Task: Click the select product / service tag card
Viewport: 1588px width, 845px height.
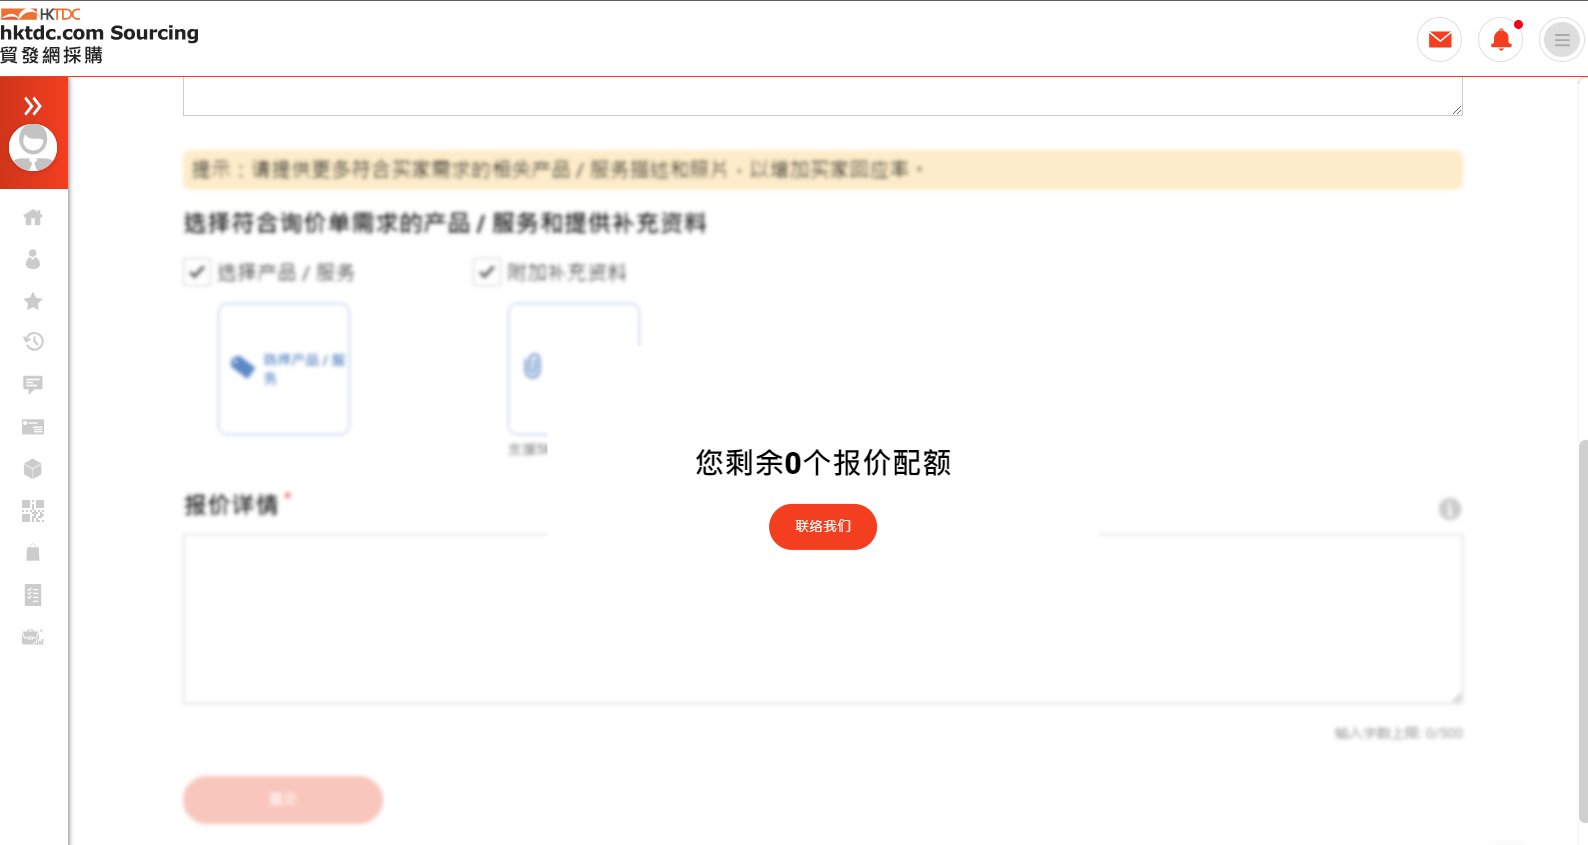Action: pos(284,369)
